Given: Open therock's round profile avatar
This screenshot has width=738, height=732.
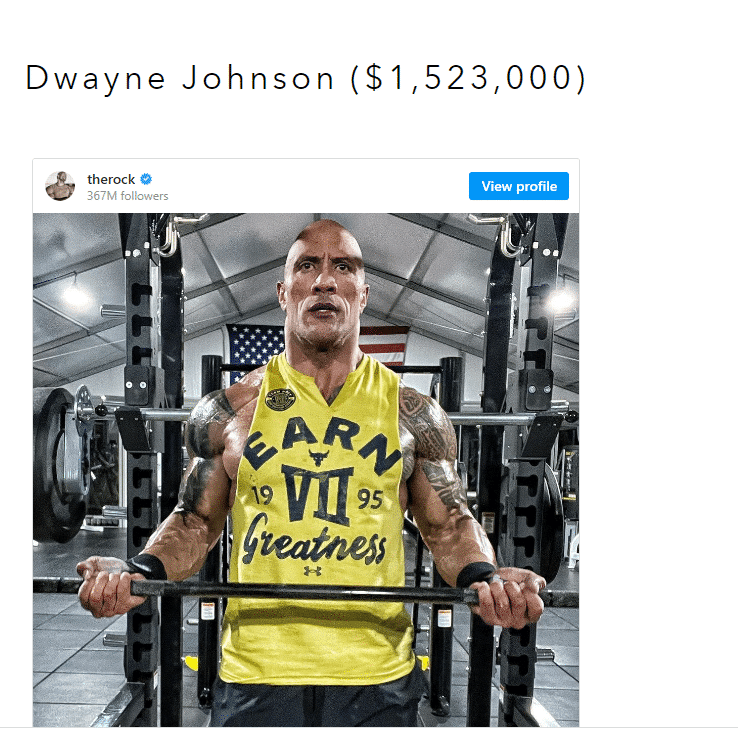Looking at the screenshot, I should (60, 186).
